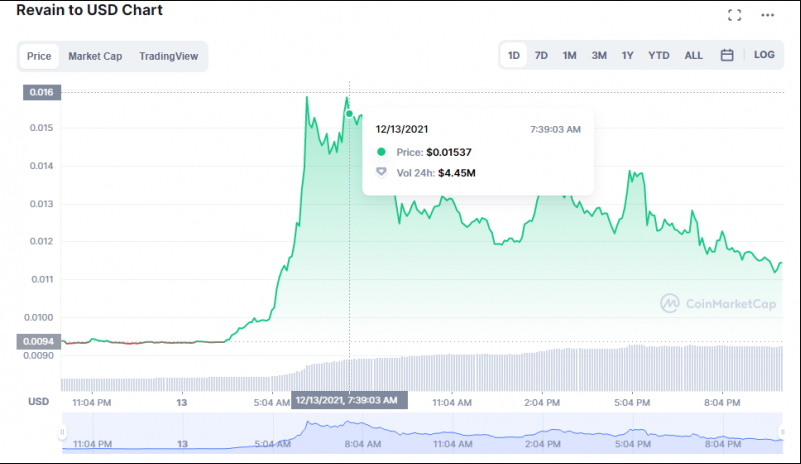Screen dimensions: 801x464
Task: Click the 0.016 price axis label
Action: (x=41, y=92)
